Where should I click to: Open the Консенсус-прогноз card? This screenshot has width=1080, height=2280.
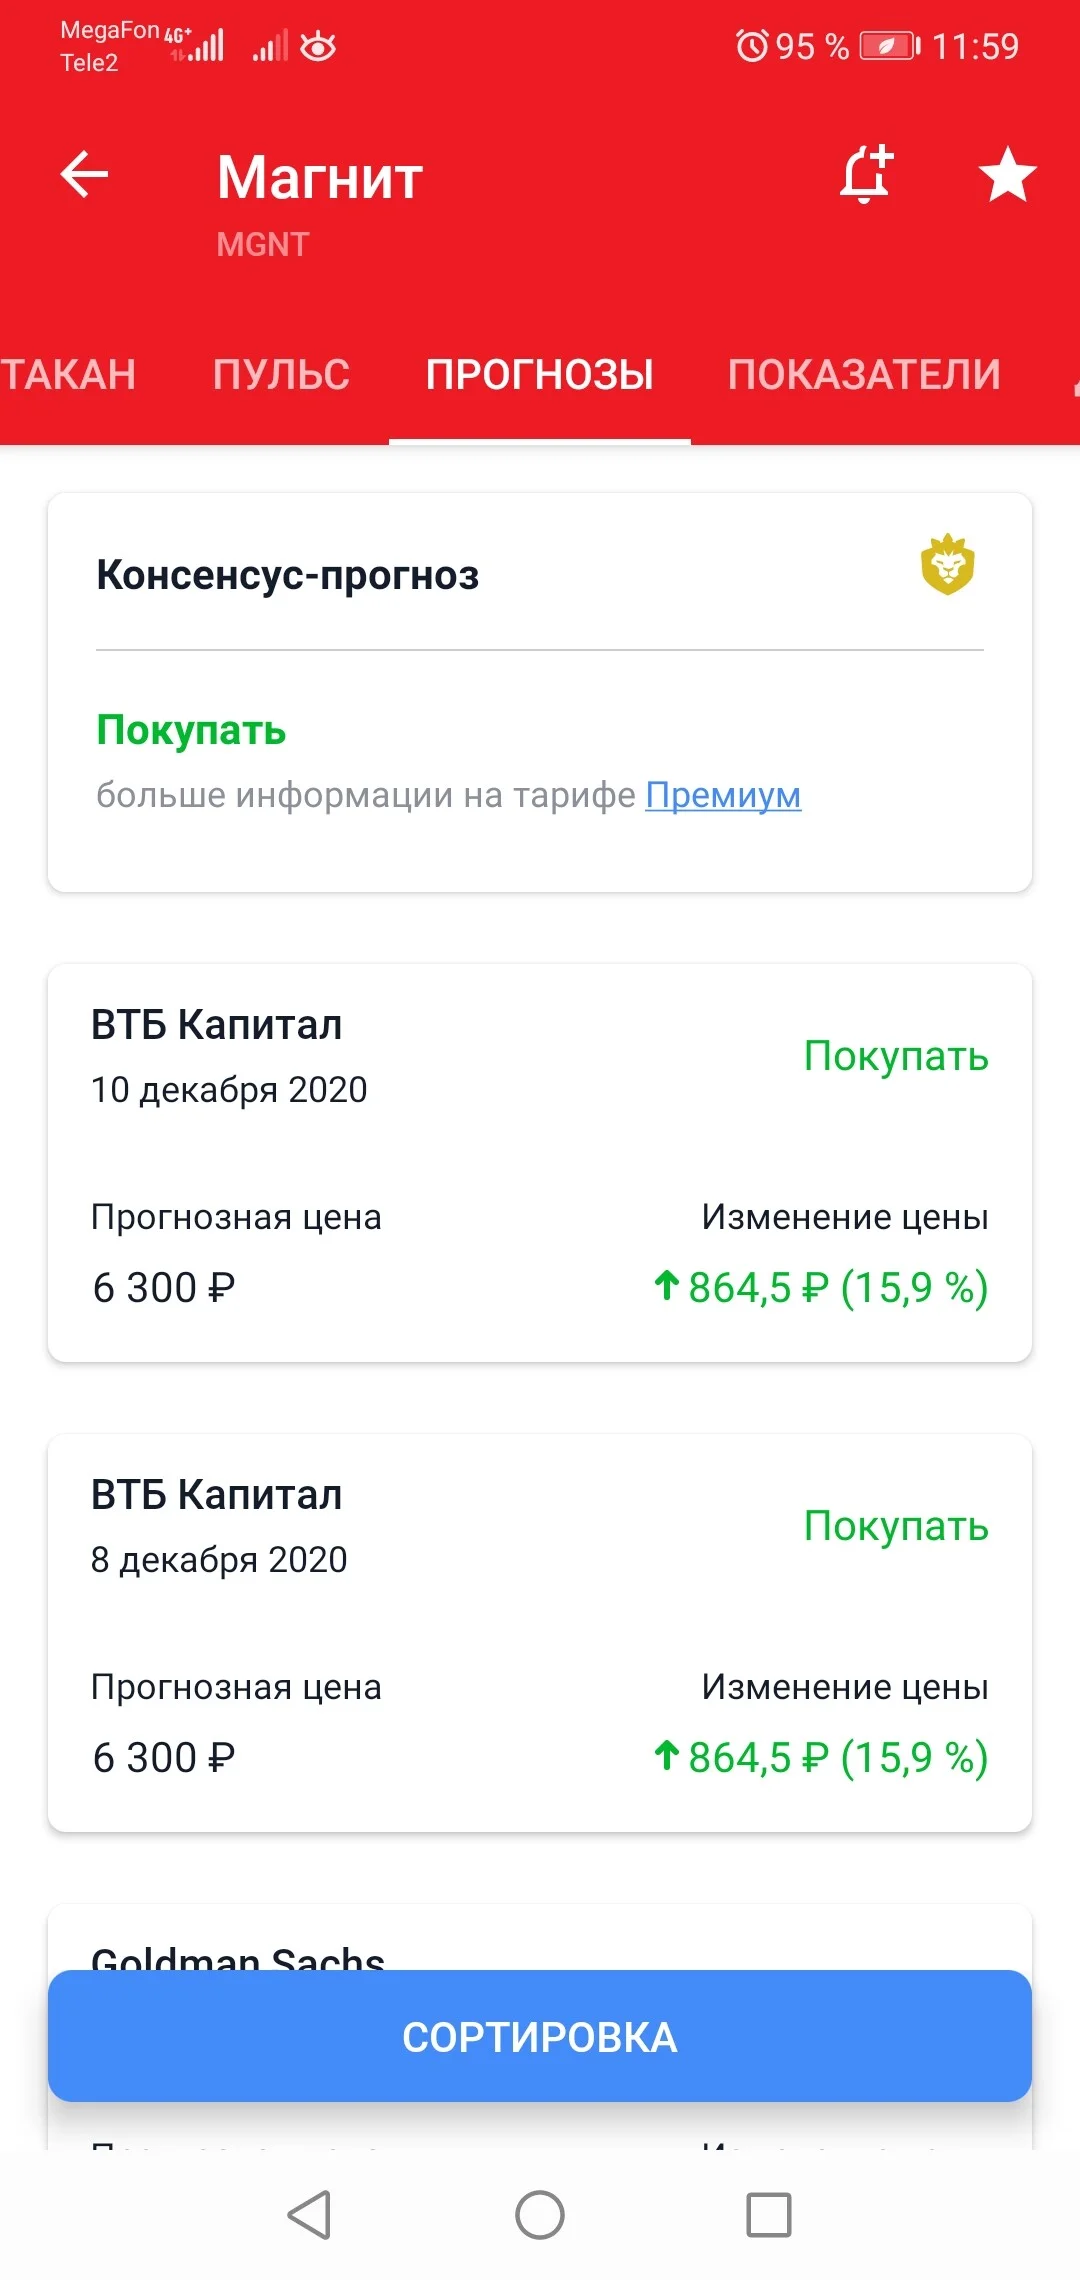pos(540,692)
